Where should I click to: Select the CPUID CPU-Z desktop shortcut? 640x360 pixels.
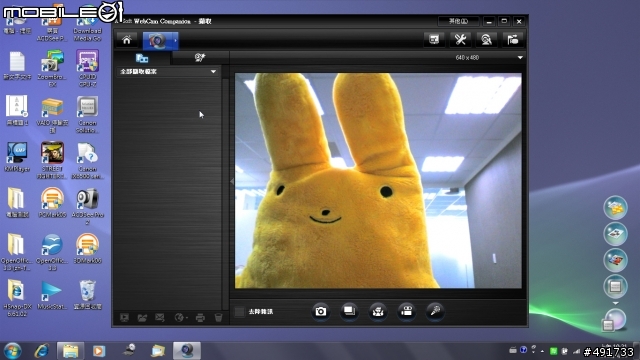(87, 68)
